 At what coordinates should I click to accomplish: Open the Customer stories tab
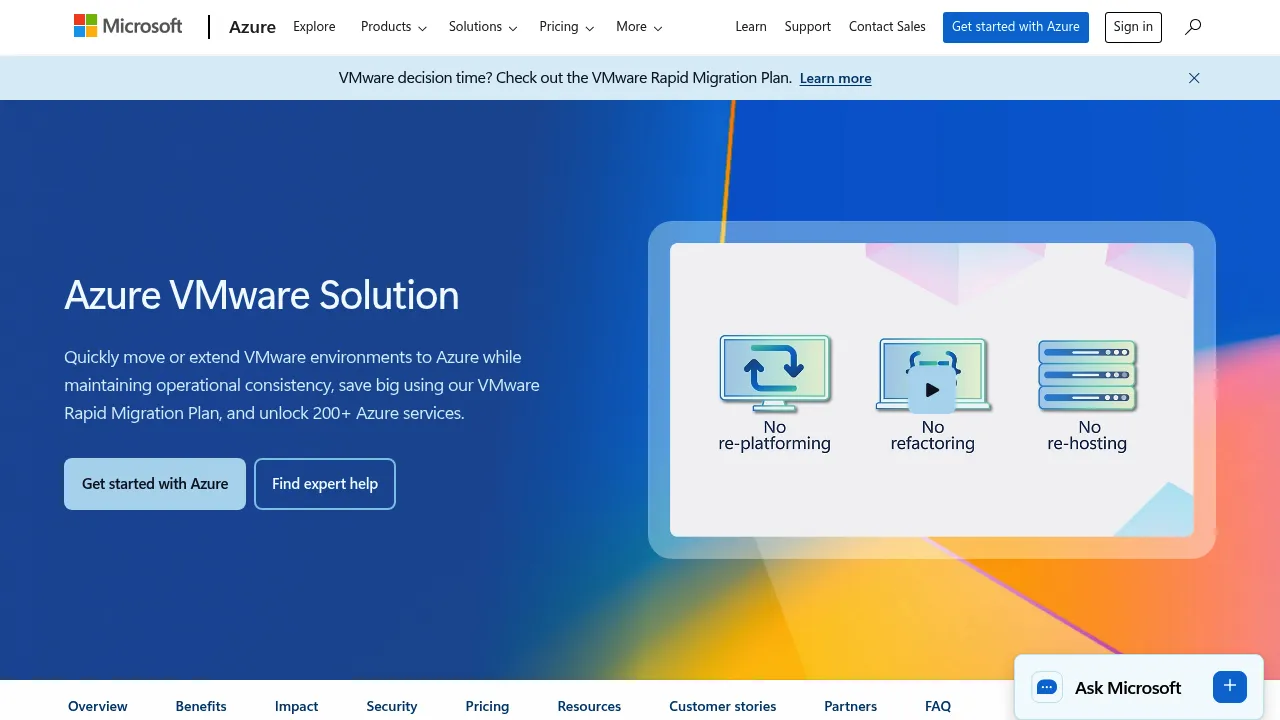723,706
